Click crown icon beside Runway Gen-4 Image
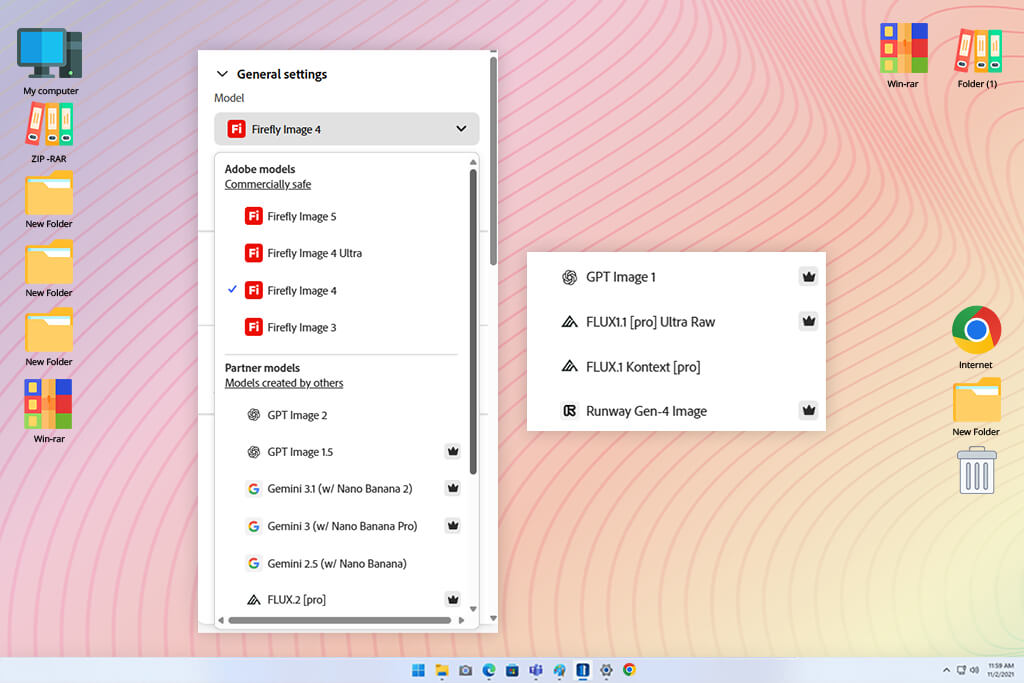Viewport: 1024px width, 683px height. click(808, 410)
